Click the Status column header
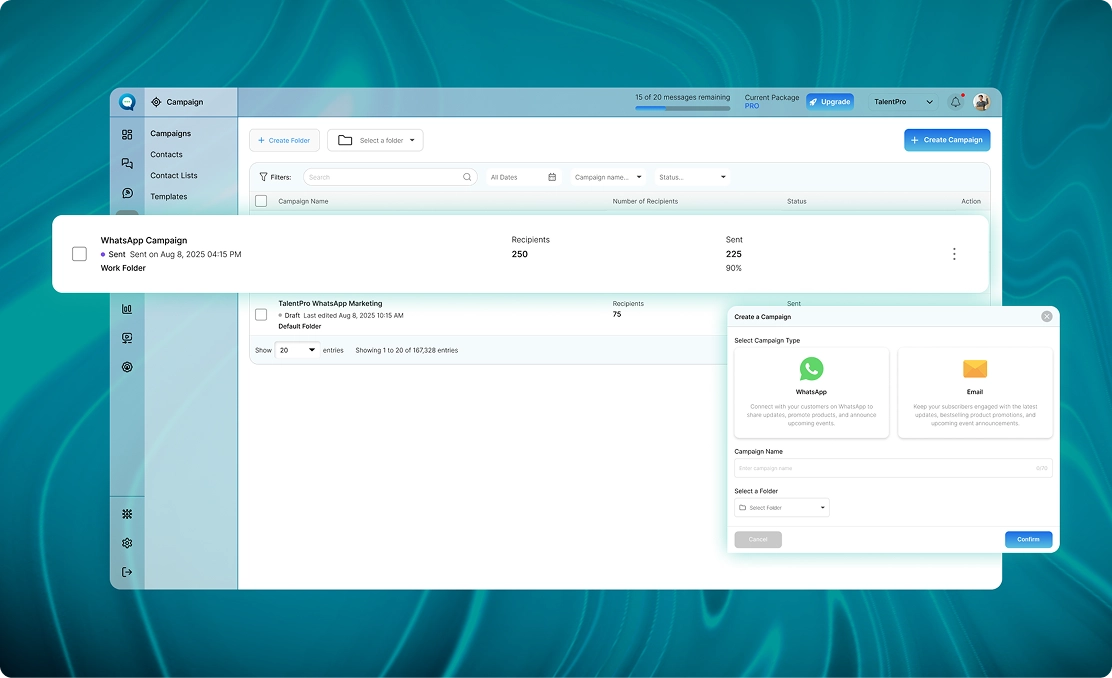The image size is (1112, 678). (796, 201)
